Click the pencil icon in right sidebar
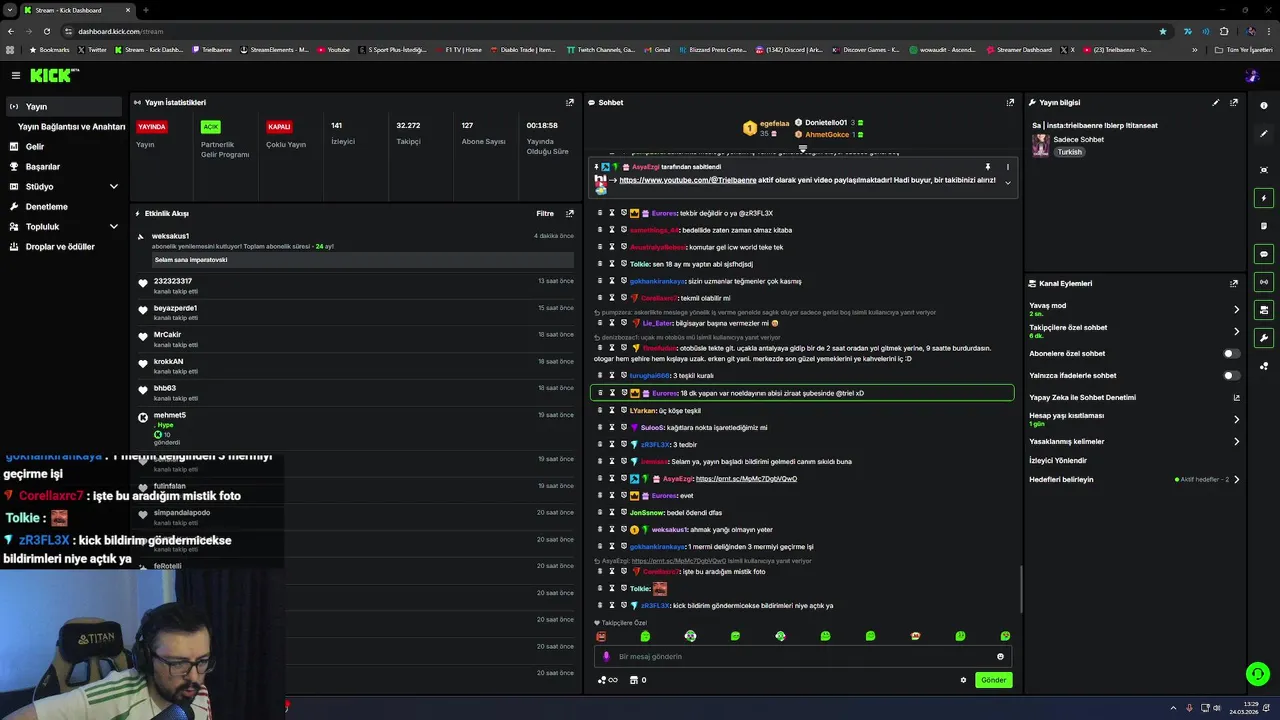1280x720 pixels. pos(1264,134)
